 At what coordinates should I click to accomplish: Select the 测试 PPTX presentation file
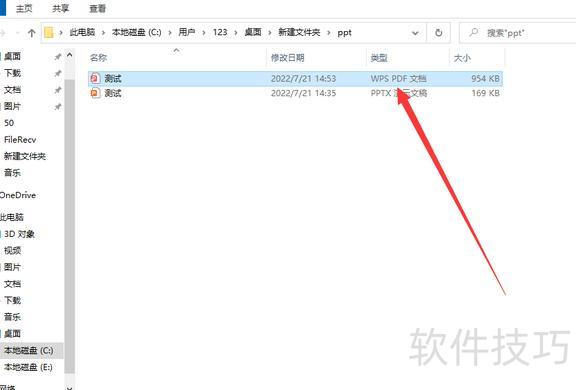[295, 93]
